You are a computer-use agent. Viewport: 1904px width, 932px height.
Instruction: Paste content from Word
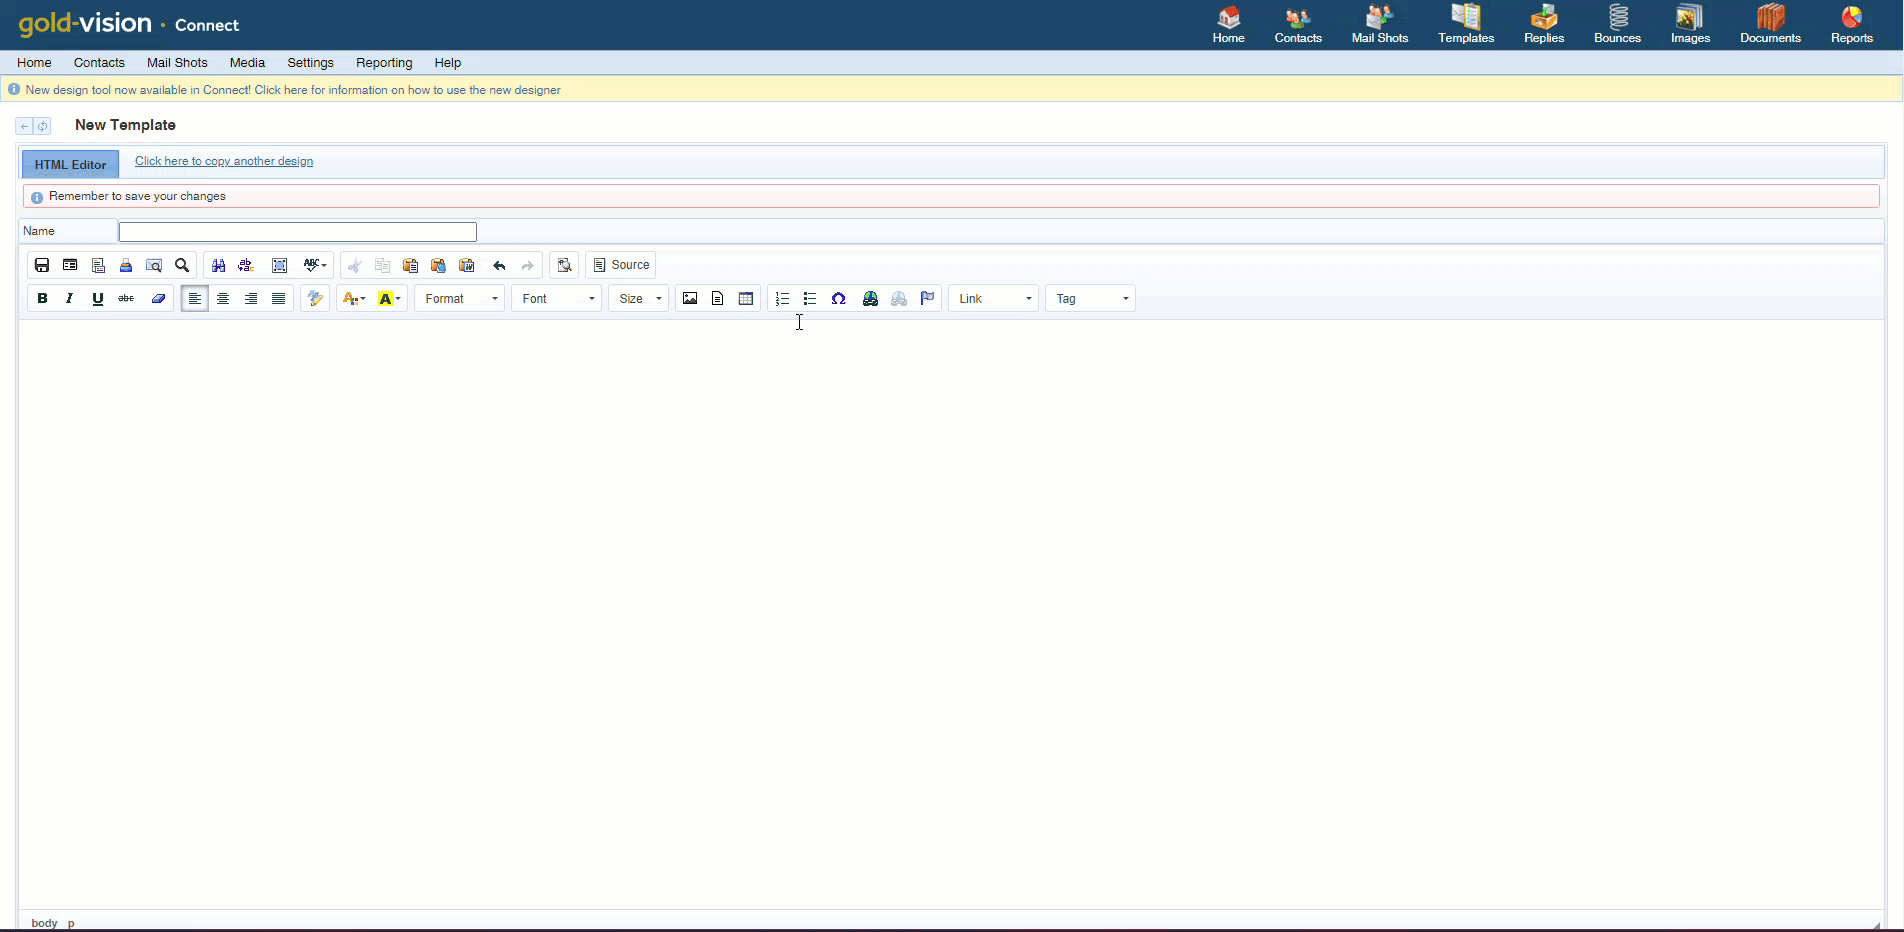tap(466, 265)
